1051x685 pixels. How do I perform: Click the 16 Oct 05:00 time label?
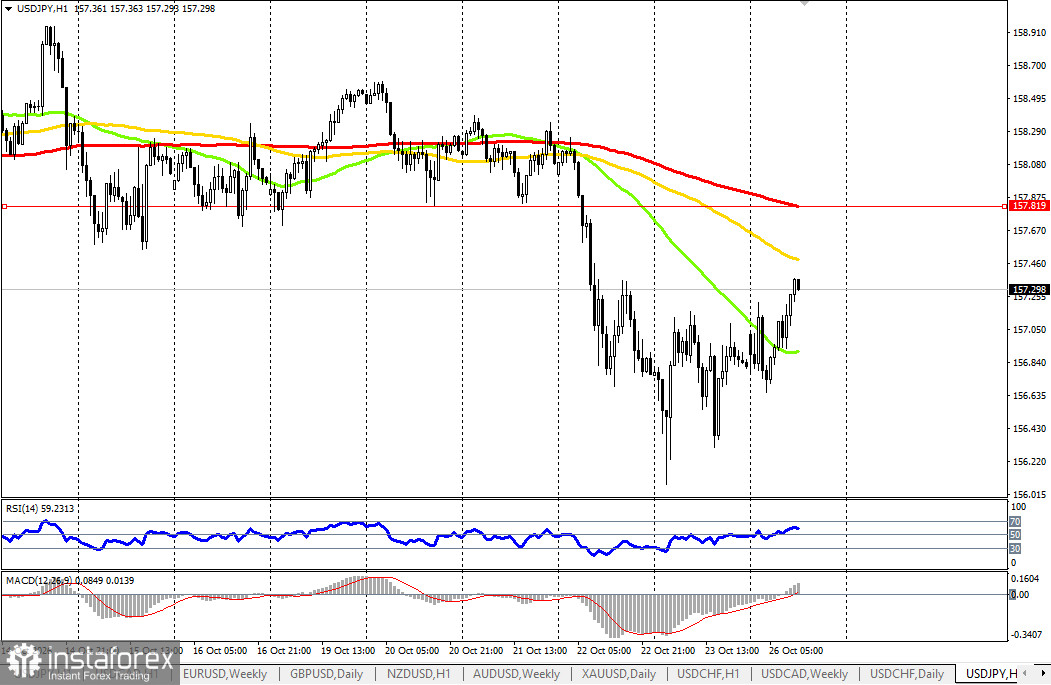220,650
